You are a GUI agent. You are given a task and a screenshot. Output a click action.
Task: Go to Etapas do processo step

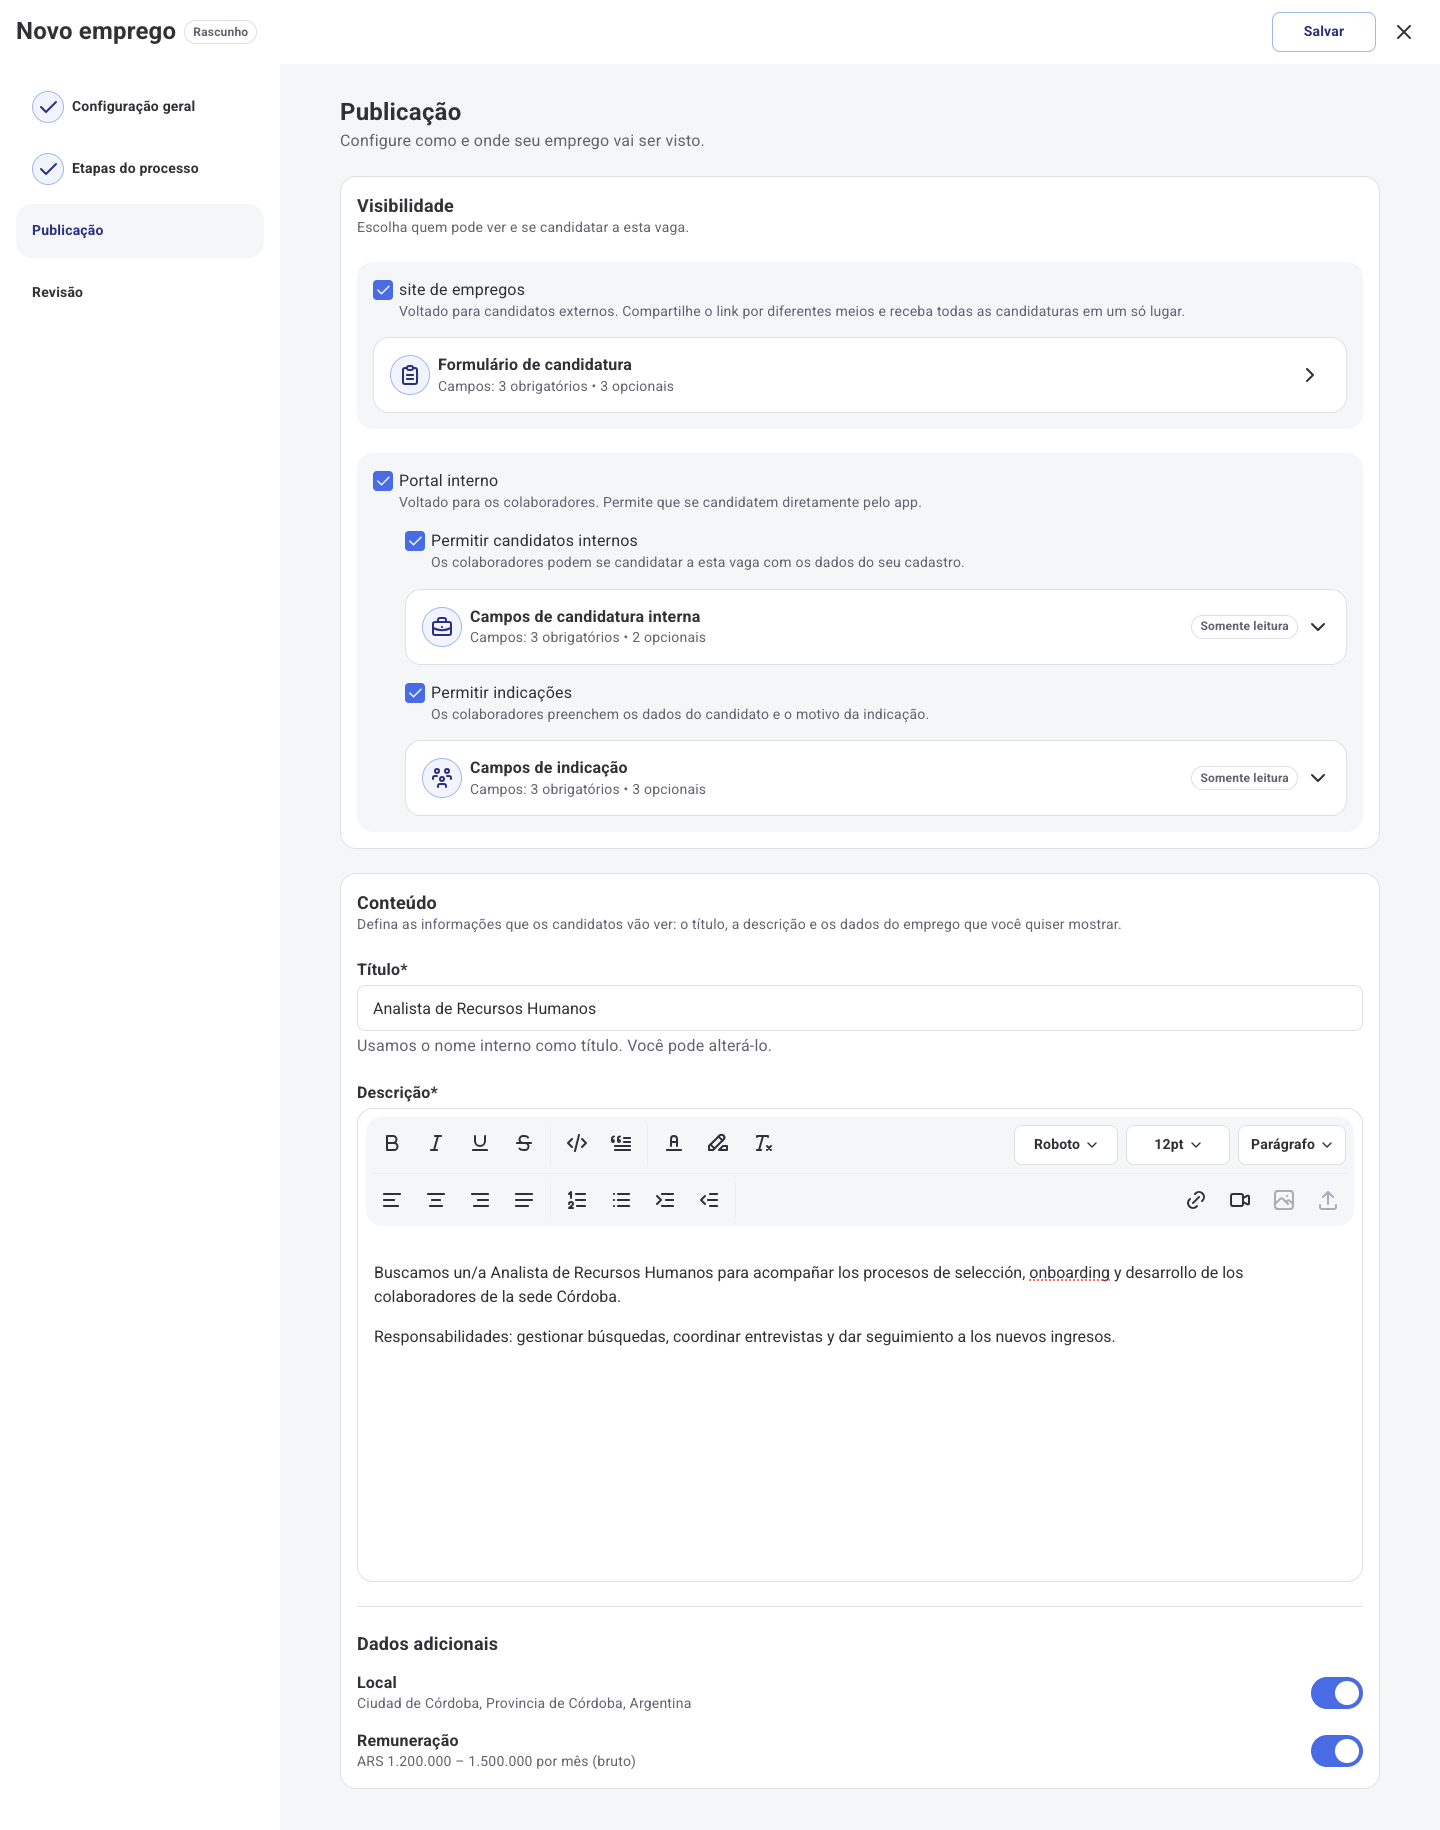coord(140,169)
